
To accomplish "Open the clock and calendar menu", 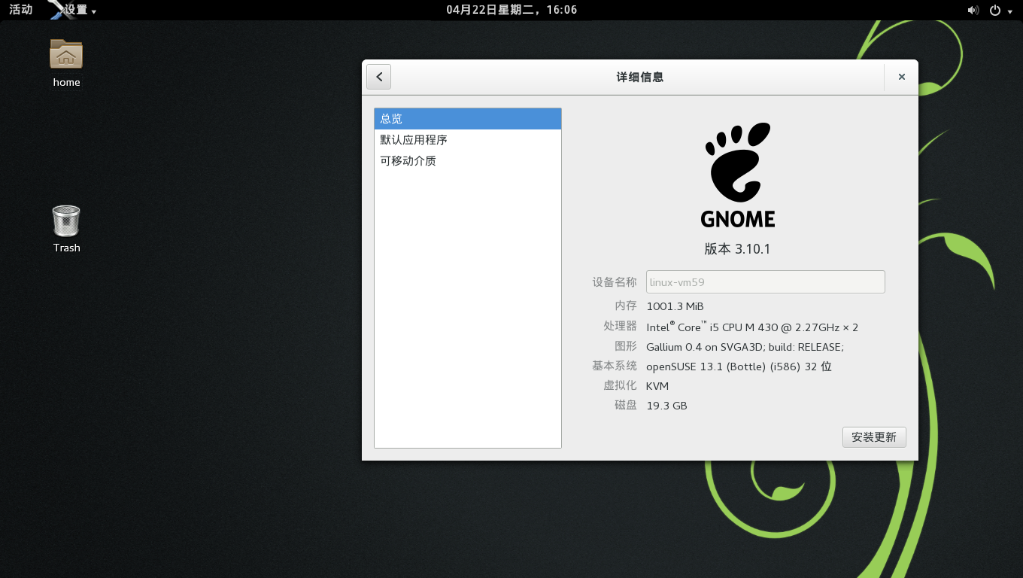I will pos(512,10).
